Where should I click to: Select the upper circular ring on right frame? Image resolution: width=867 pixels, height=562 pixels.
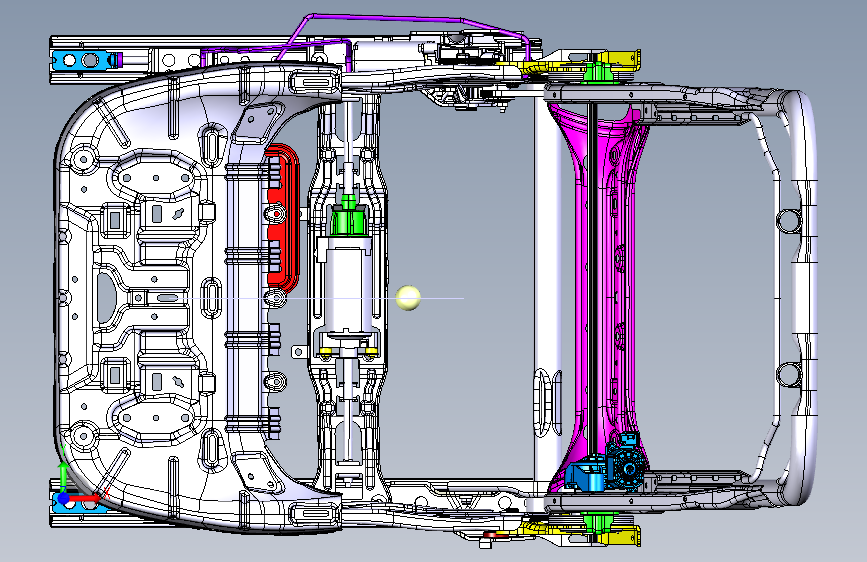pyautogui.click(x=787, y=220)
